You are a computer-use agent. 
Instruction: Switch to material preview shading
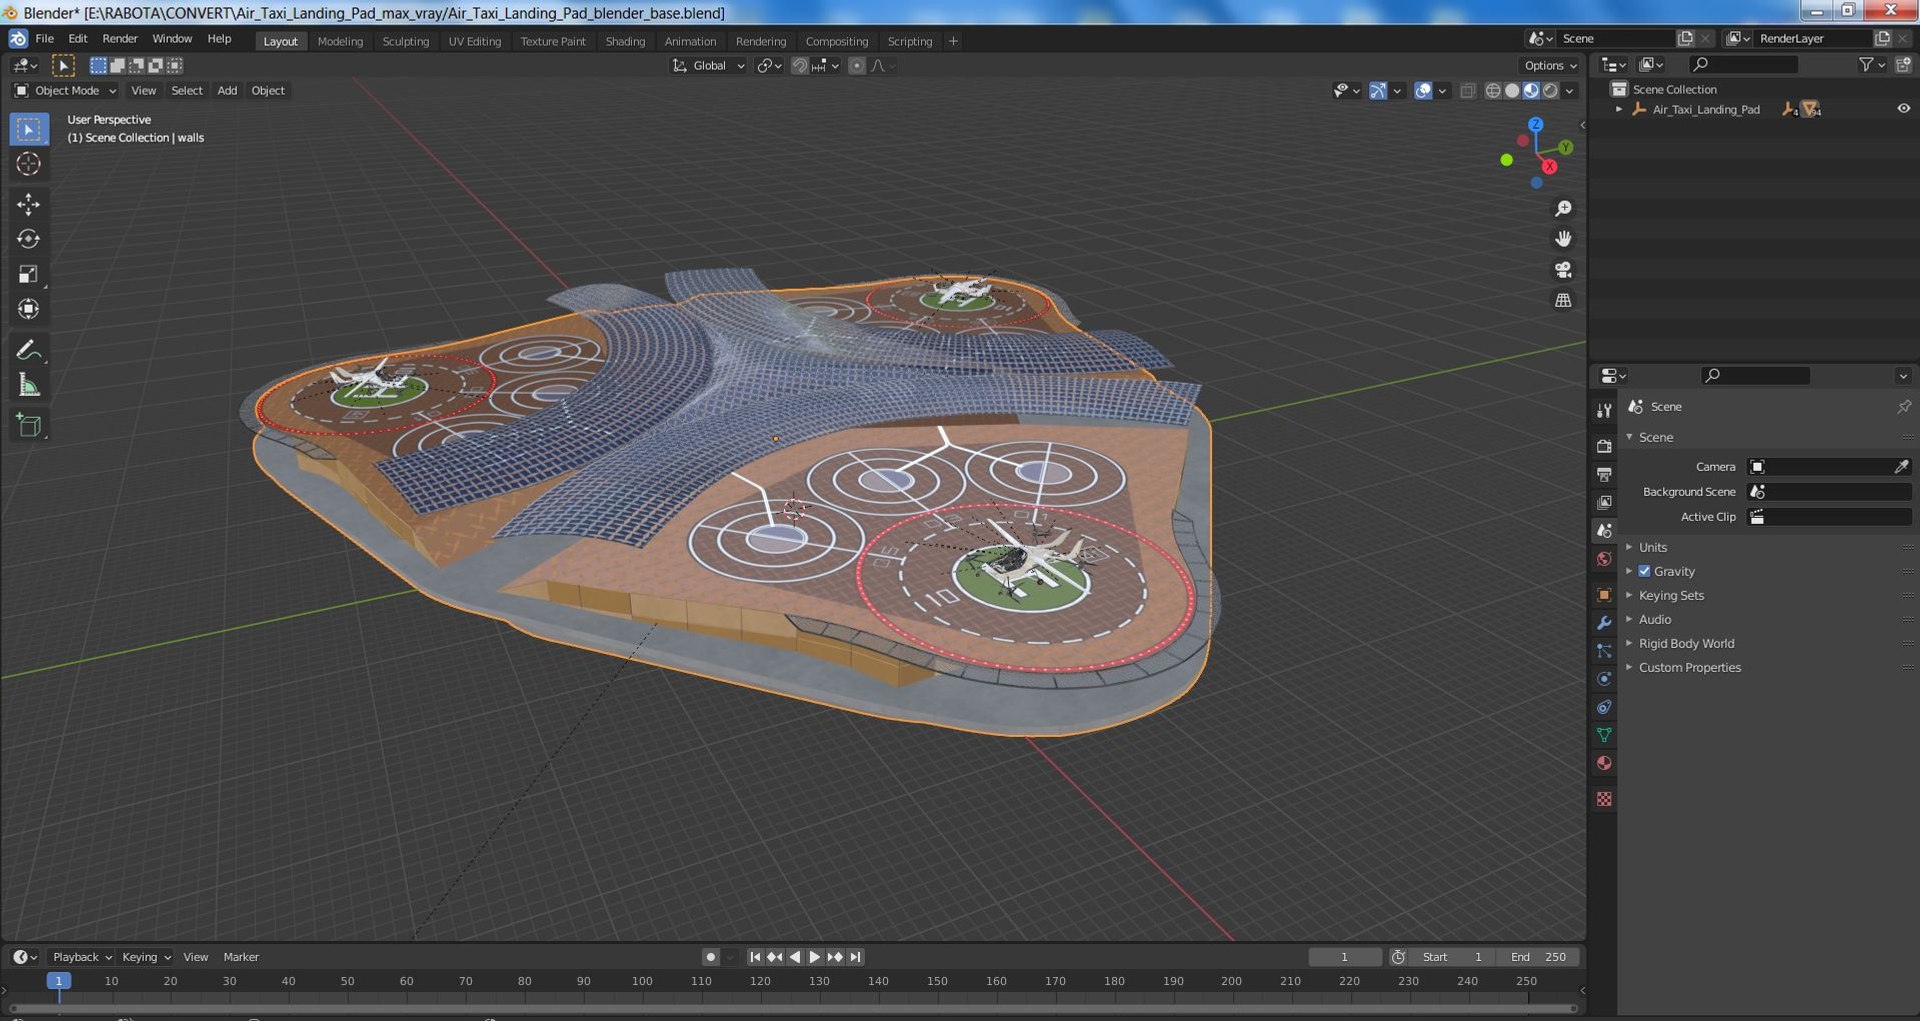click(1531, 91)
